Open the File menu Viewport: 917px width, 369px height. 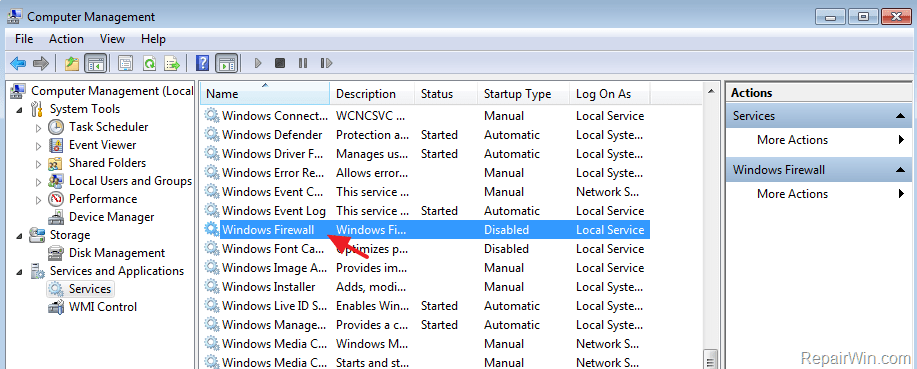(x=24, y=39)
